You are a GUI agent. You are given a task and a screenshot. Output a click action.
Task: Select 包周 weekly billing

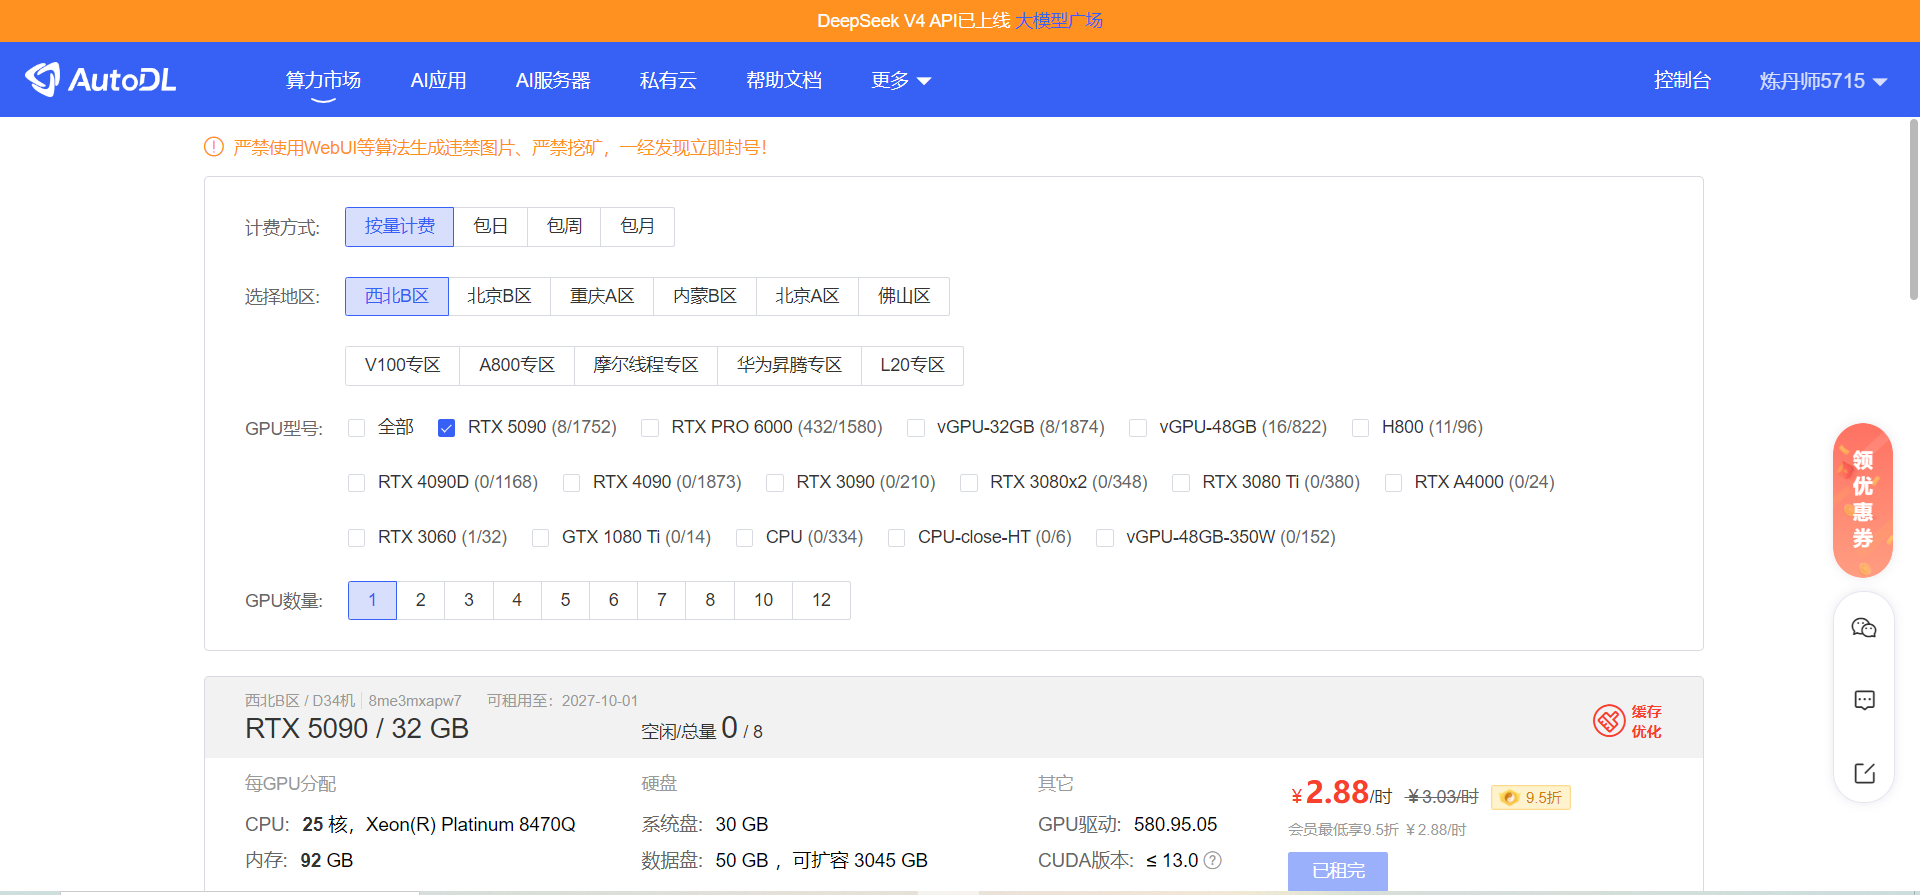coord(564,227)
